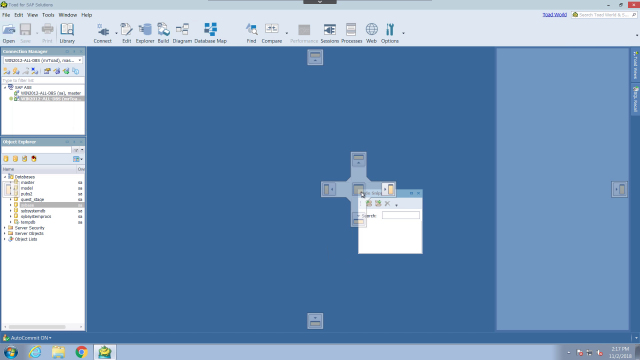Viewport: 640px width, 360px height.
Task: Click the dock-right indicator in the center cross
Action: (389, 189)
